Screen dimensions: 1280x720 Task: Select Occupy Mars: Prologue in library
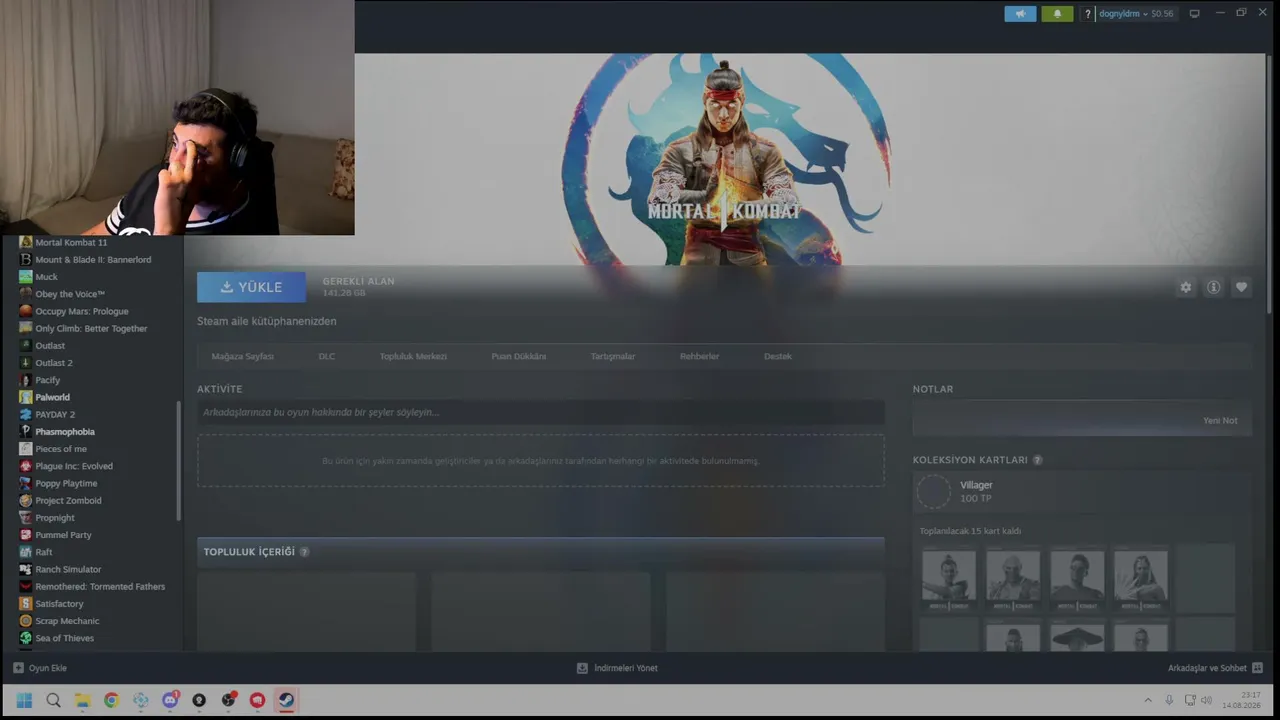82,311
